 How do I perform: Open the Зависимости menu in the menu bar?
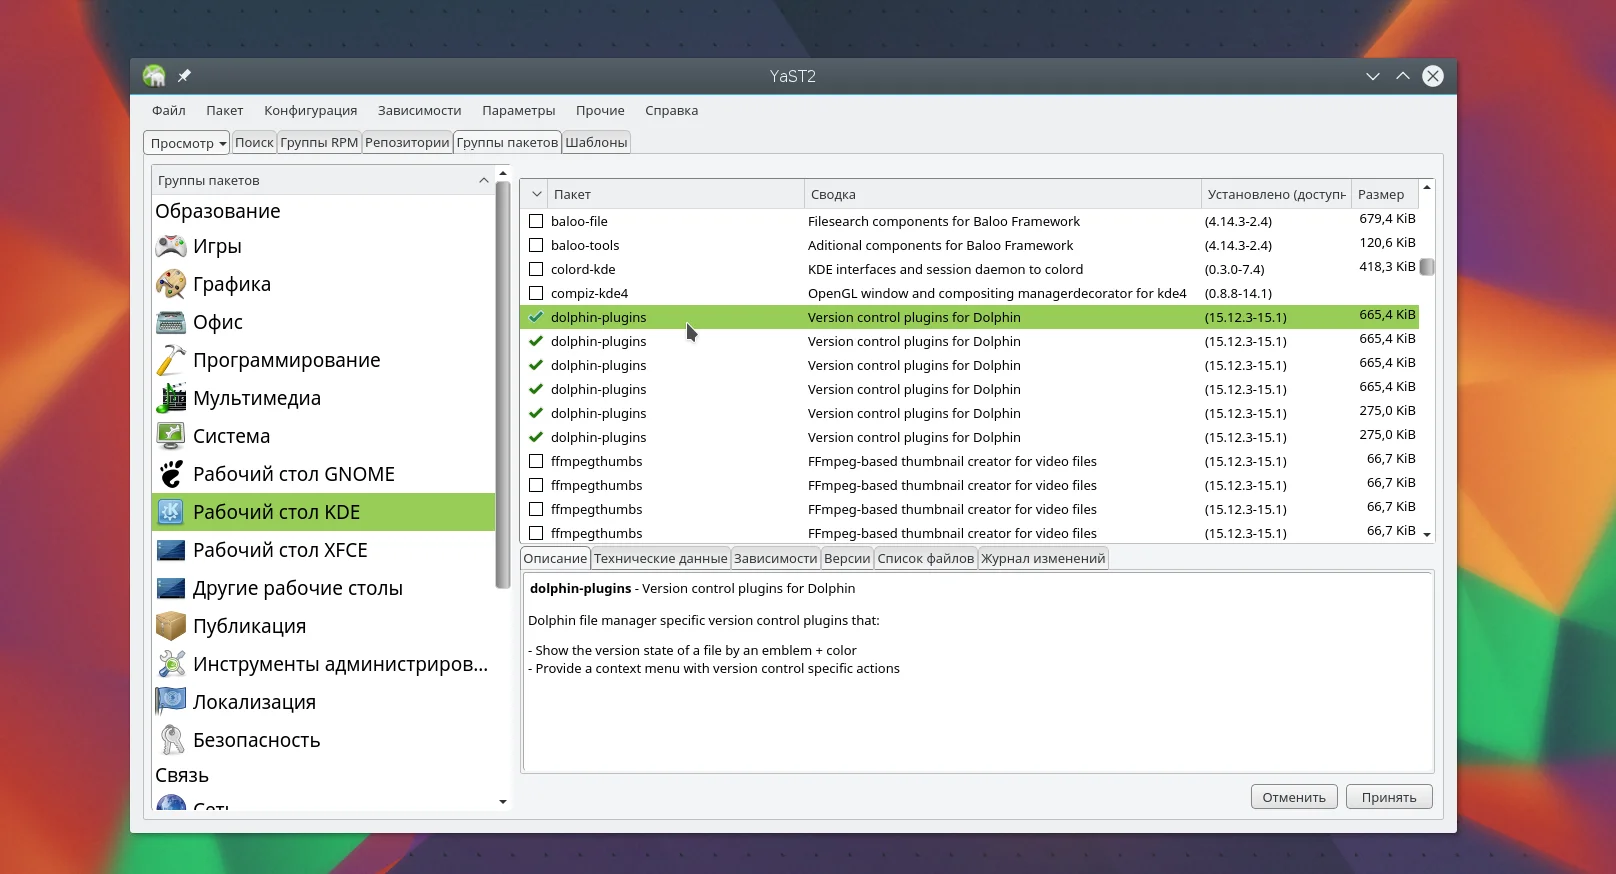coord(419,111)
